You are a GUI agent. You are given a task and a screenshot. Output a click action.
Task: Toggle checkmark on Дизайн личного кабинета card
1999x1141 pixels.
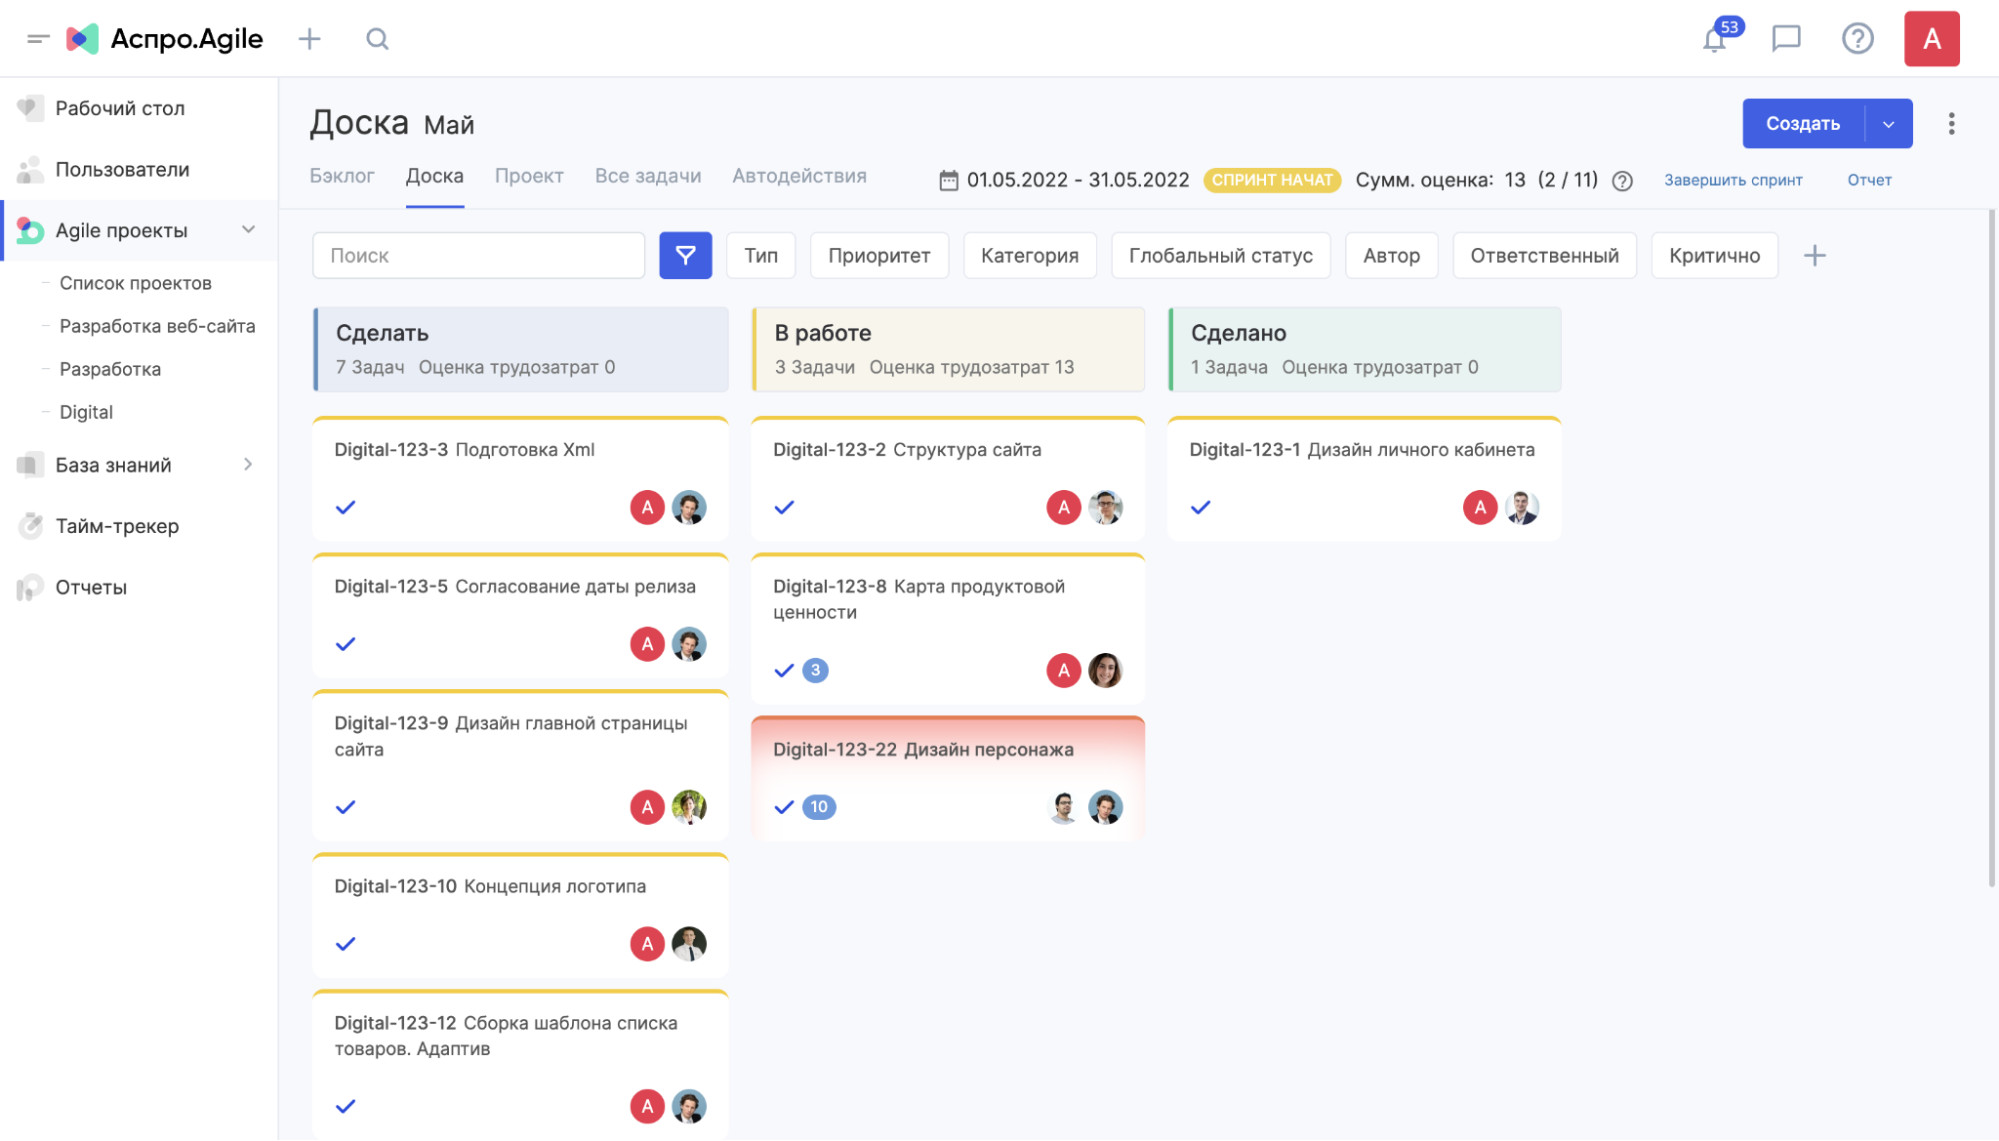(x=1201, y=508)
